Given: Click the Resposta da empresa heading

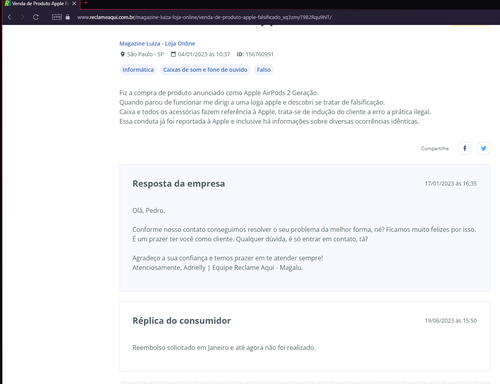Looking at the screenshot, I should [179, 184].
